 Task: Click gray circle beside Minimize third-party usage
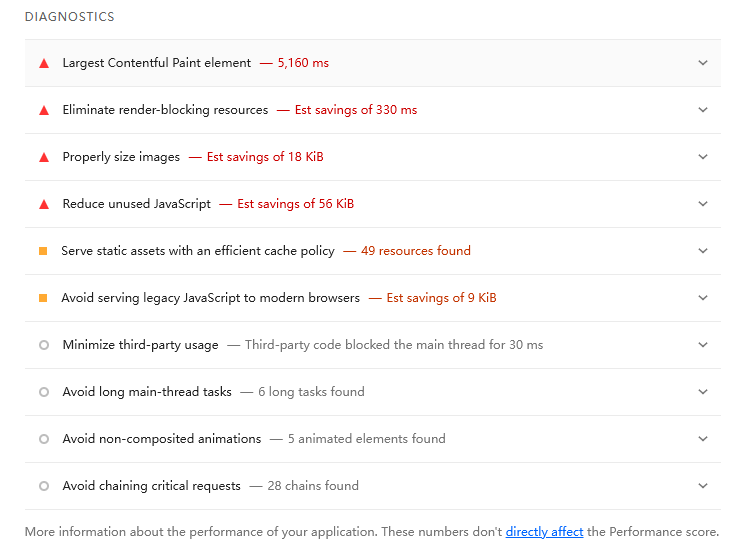44,345
